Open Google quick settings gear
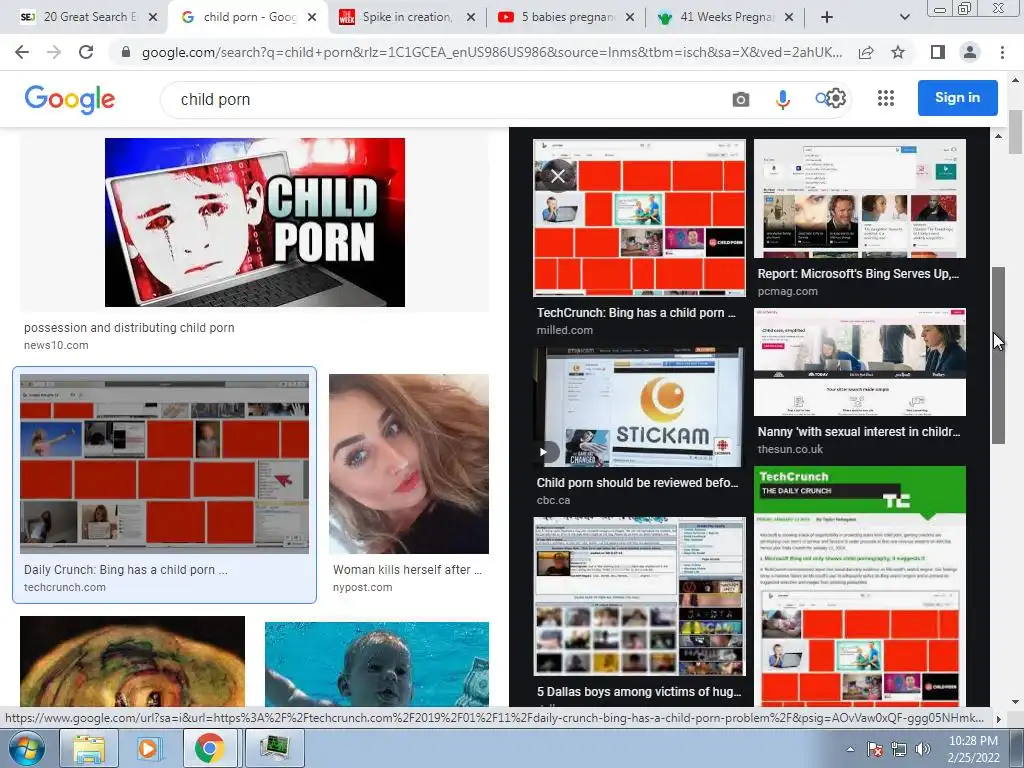 (837, 99)
